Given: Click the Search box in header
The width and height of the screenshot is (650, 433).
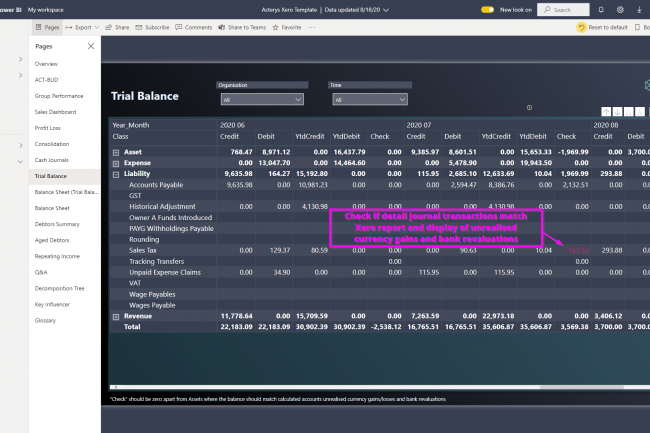Looking at the screenshot, I should [563, 10].
